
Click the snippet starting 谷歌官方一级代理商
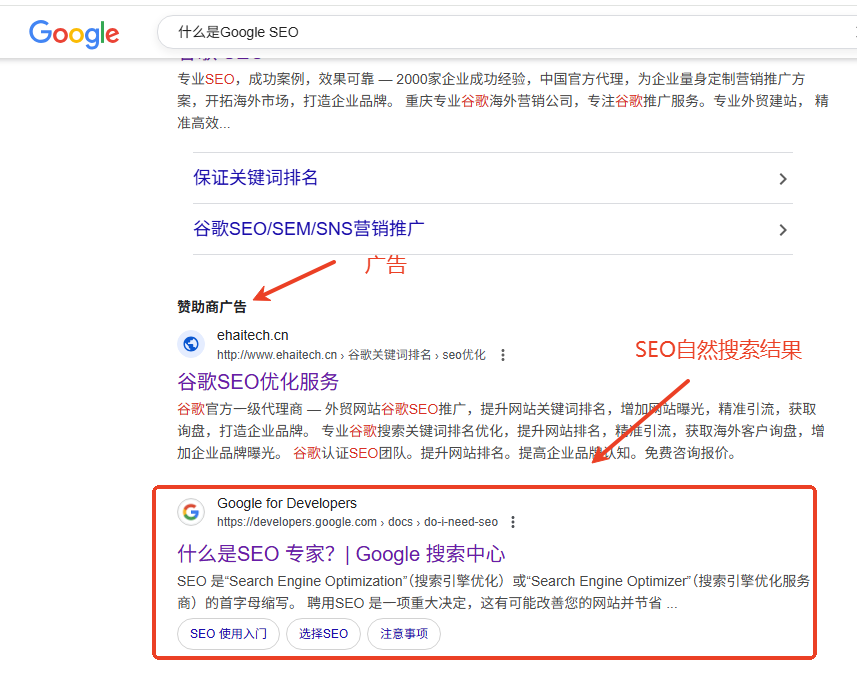(501, 431)
